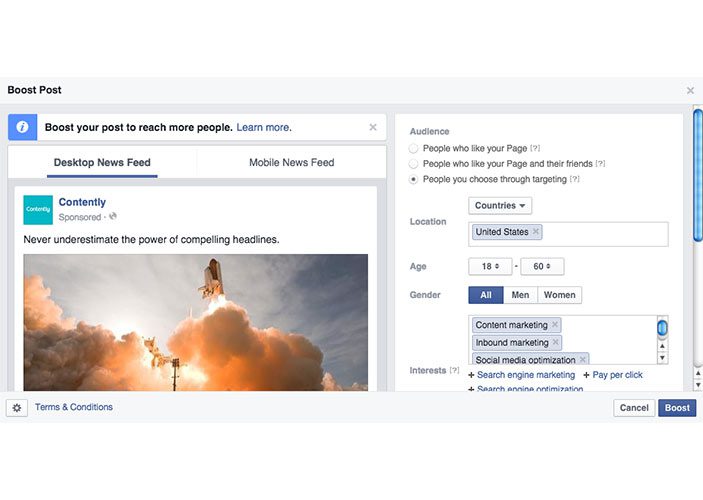Click the Sponsored label text
703x500 pixels.
[x=80, y=217]
